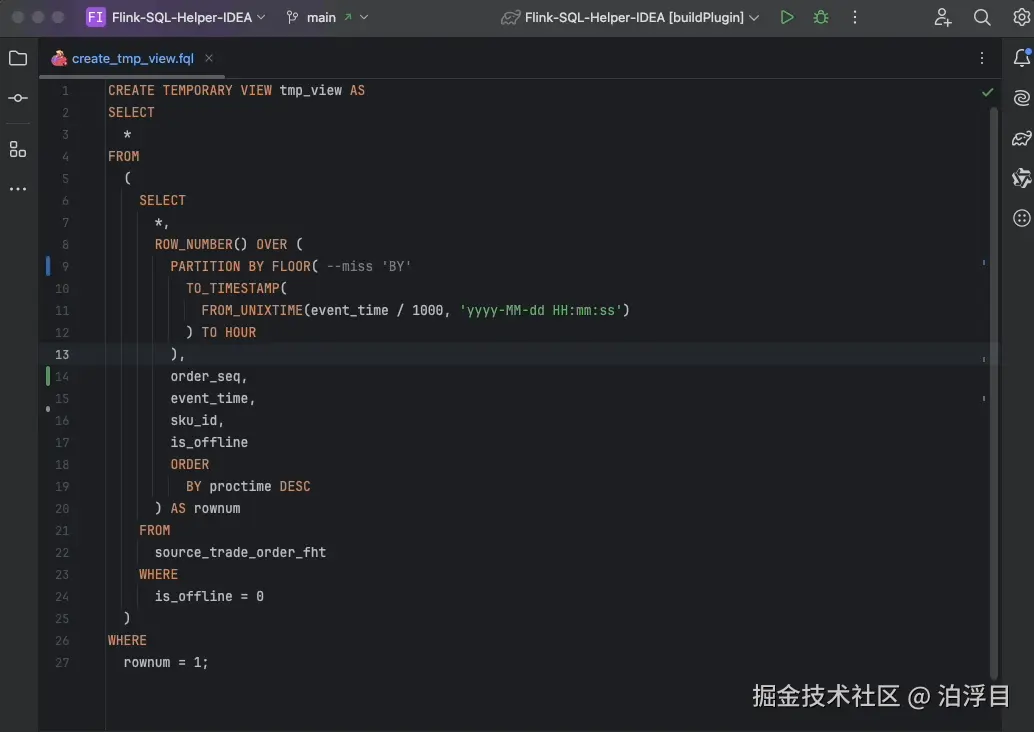Image resolution: width=1034 pixels, height=732 pixels.
Task: Click the Debug bug icon
Action: tap(821, 17)
